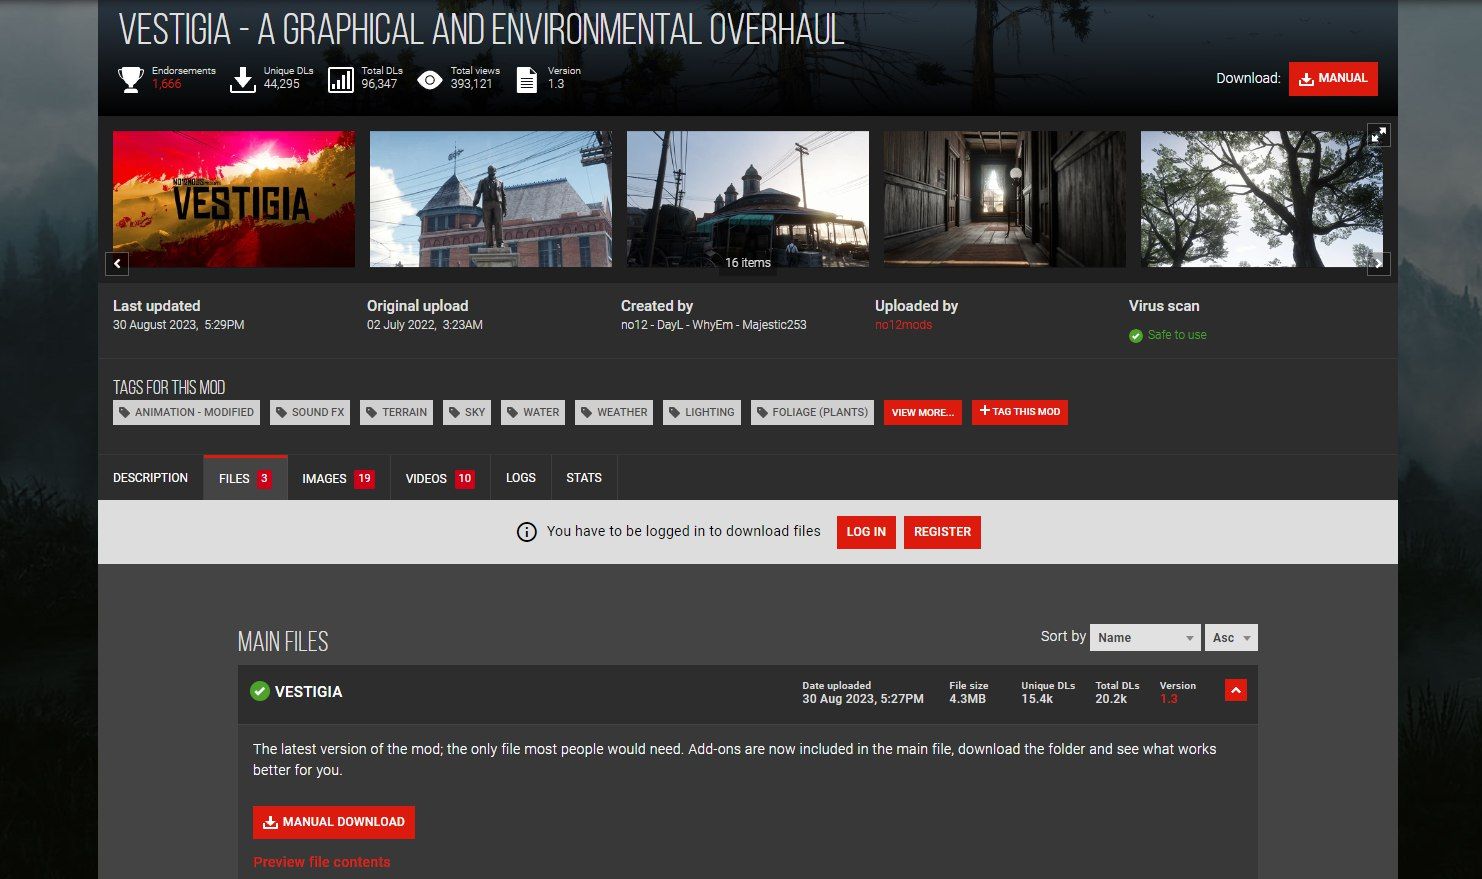
Task: Click the 1,666 endorsements count
Action: click(x=167, y=84)
